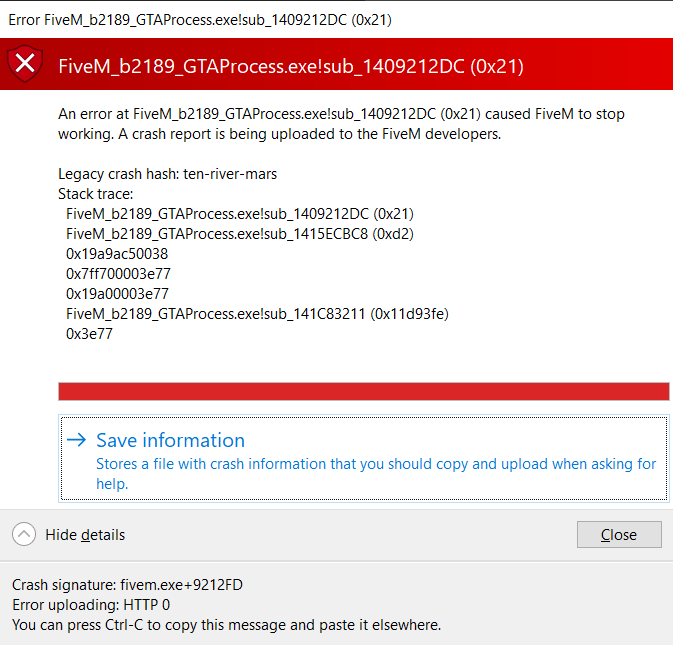673x645 pixels.
Task: Click the 'Error uploading: HTTP 0' text
Action: 91,605
